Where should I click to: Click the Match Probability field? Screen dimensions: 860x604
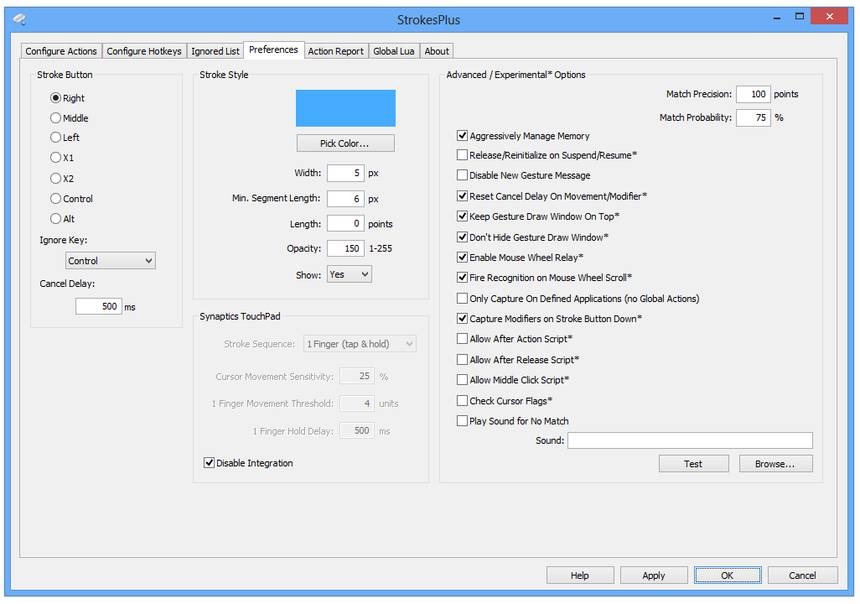pyautogui.click(x=753, y=117)
